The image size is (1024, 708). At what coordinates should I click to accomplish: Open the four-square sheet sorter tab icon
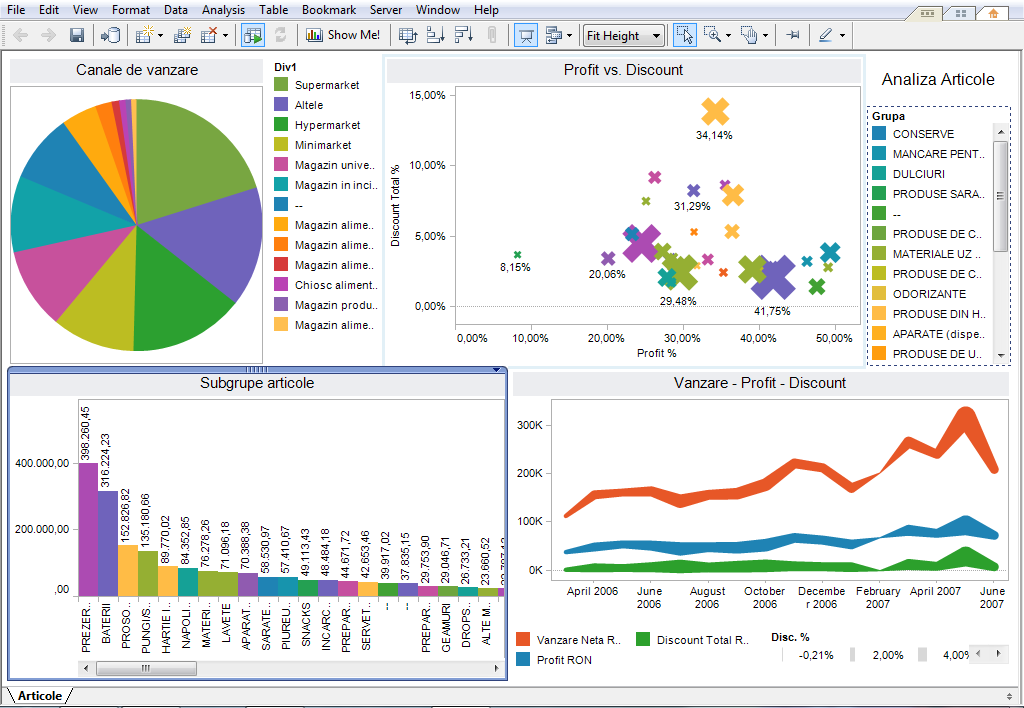pos(960,12)
